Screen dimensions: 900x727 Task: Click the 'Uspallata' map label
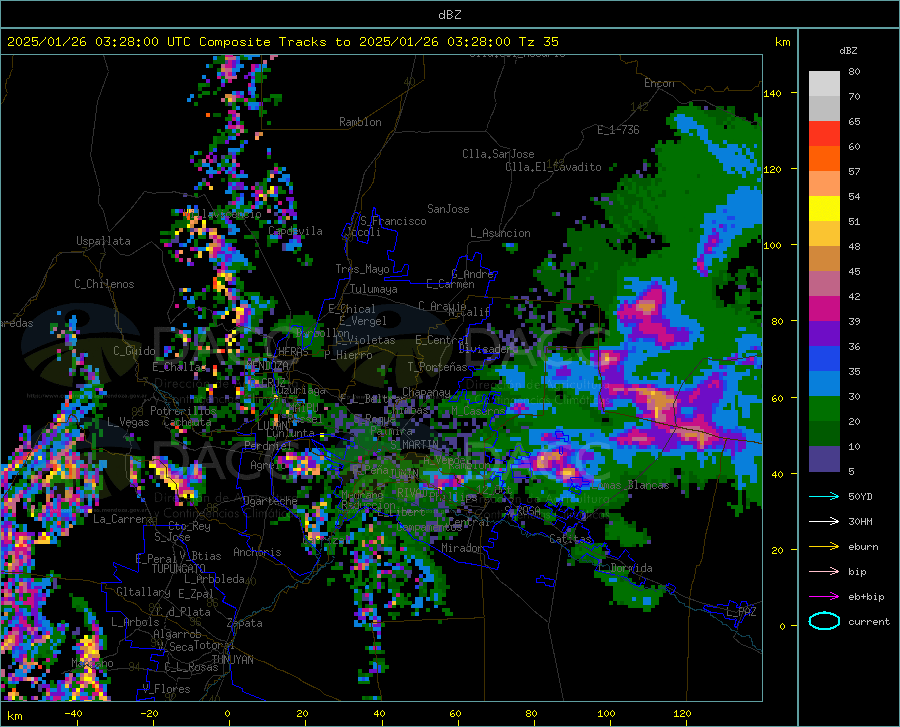click(103, 241)
